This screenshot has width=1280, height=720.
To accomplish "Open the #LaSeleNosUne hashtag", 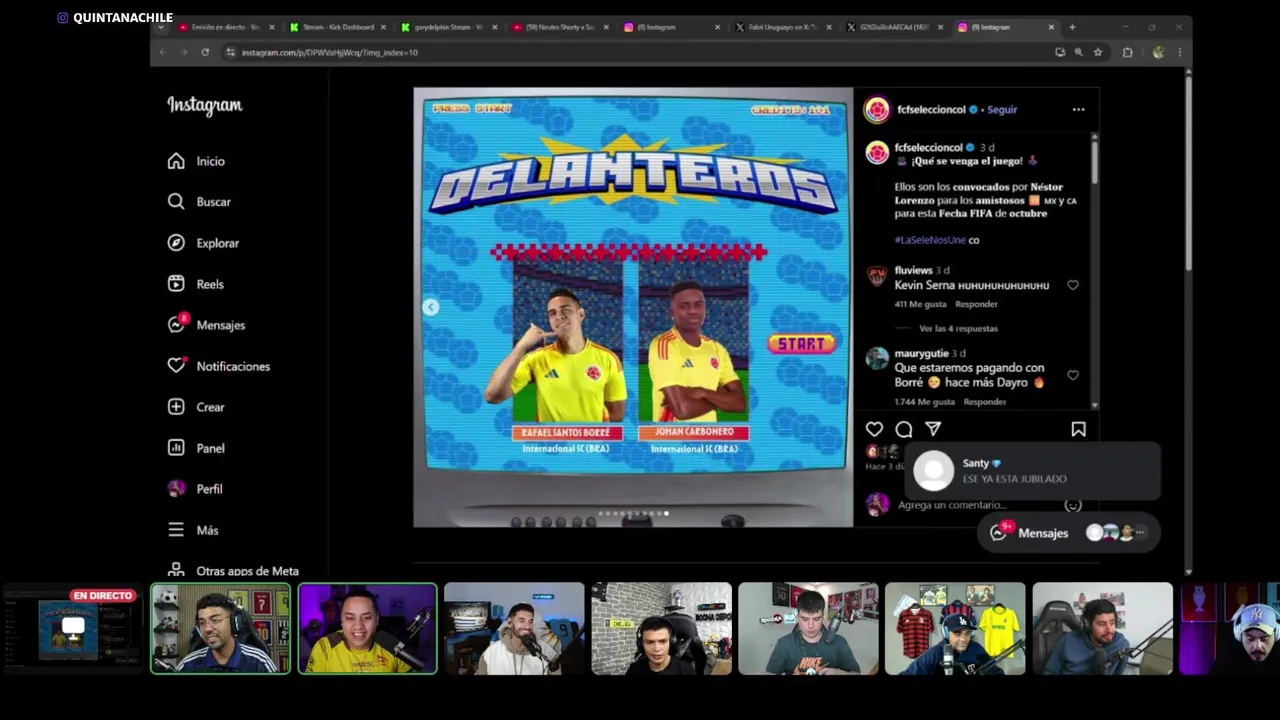I will click(x=930, y=240).
